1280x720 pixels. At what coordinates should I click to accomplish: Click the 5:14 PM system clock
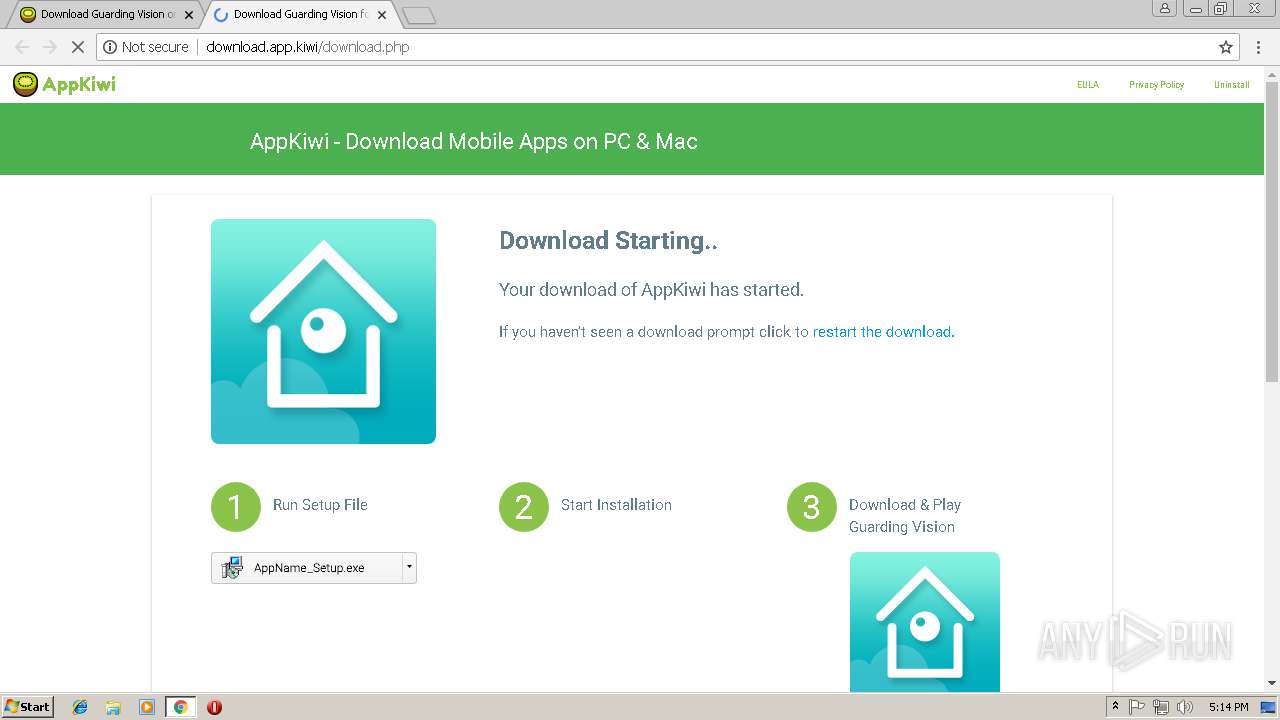coord(1228,707)
